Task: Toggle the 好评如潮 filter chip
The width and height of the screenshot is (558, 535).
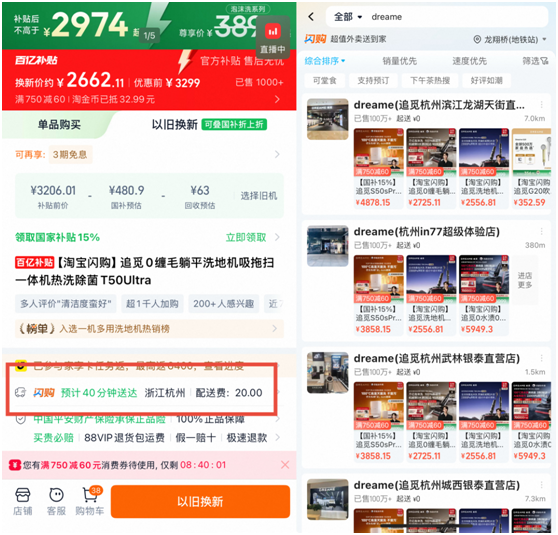Action: pos(486,80)
